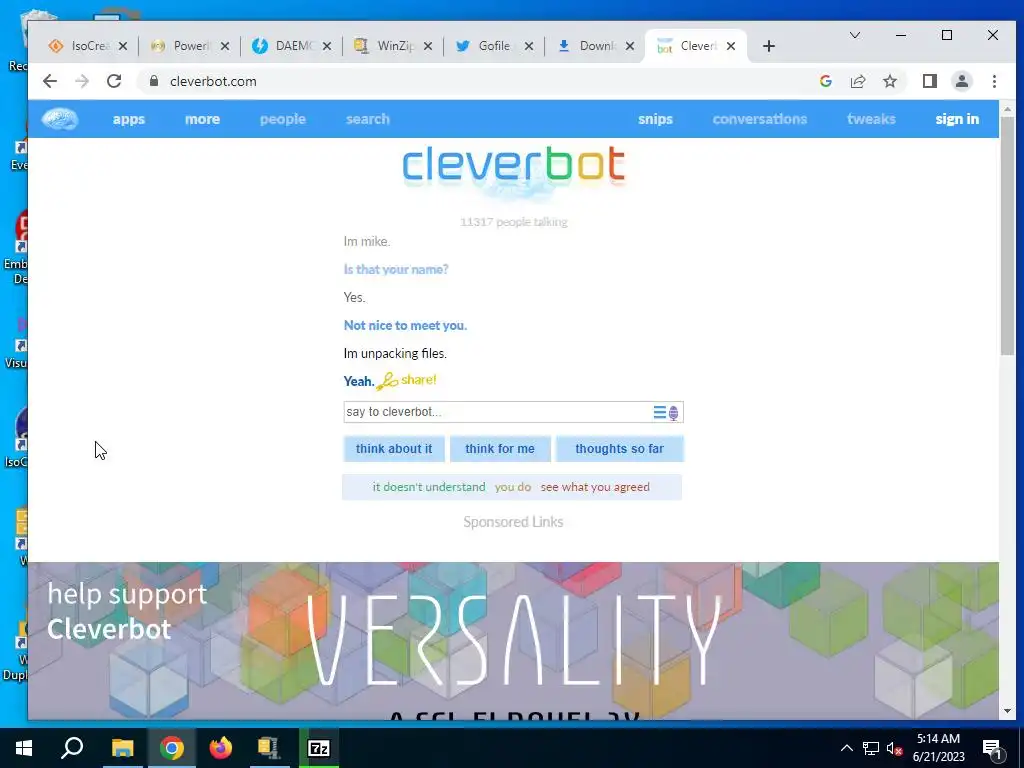Click the you do link
The width and height of the screenshot is (1024, 768).
tap(513, 487)
